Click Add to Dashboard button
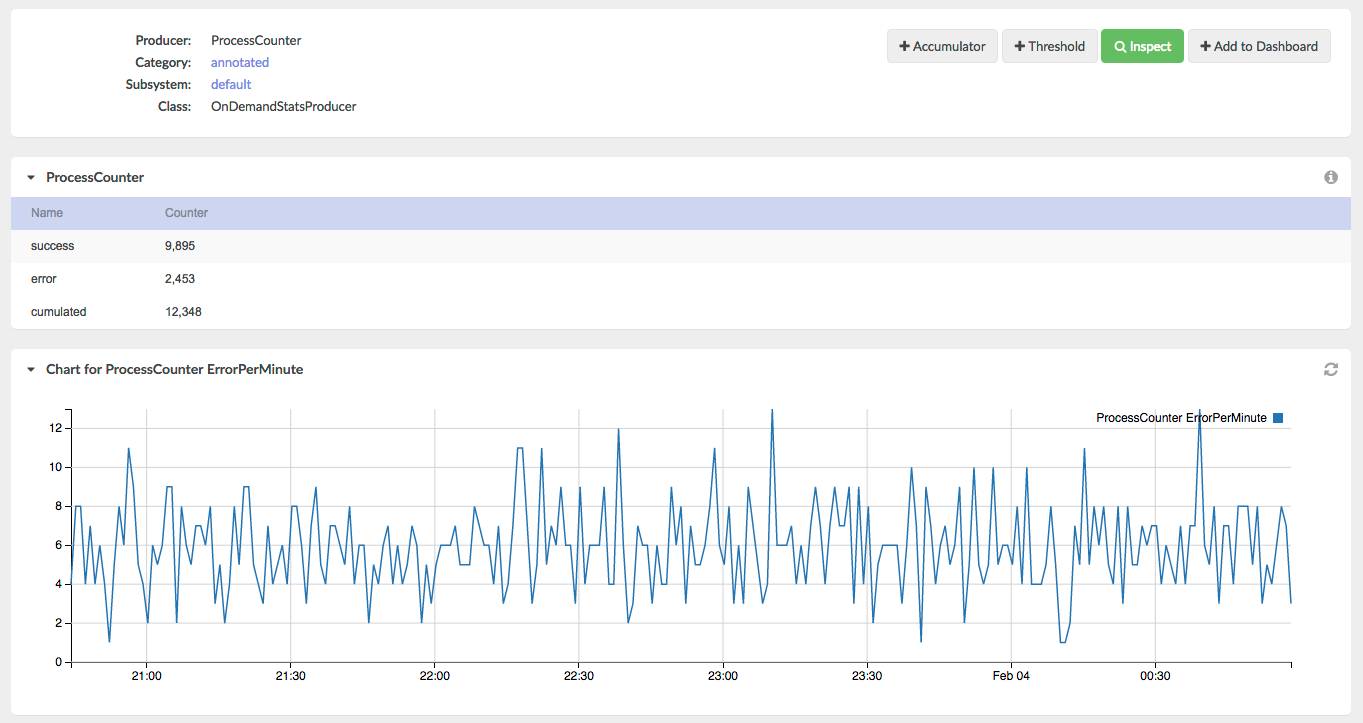Viewport: 1363px width, 723px height. (1259, 46)
